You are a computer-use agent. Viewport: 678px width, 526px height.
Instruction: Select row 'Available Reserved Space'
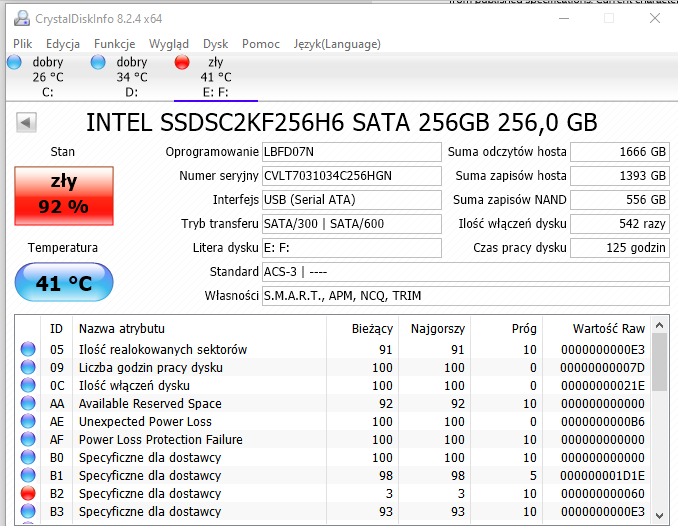click(x=333, y=403)
